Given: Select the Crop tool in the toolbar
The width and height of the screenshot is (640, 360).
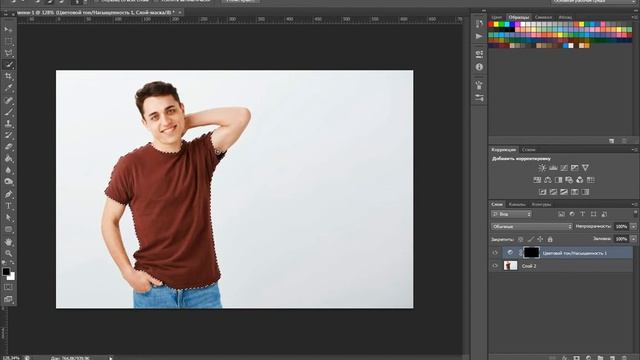Looking at the screenshot, I should click(x=8, y=76).
